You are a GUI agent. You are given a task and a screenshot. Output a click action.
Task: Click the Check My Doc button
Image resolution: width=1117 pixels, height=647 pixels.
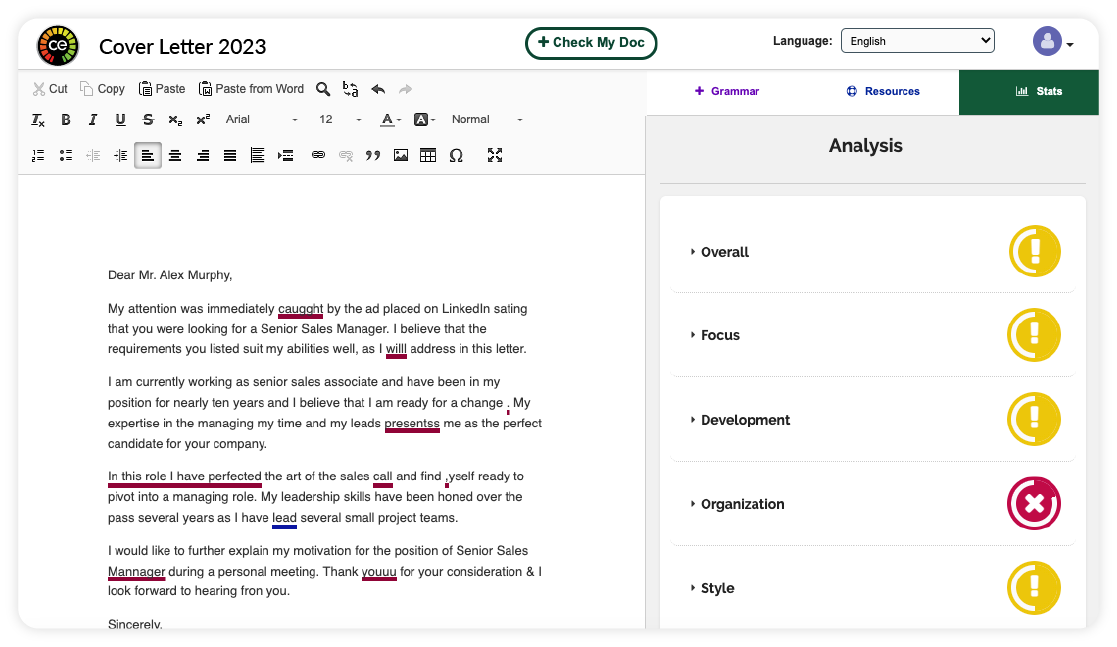[591, 43]
